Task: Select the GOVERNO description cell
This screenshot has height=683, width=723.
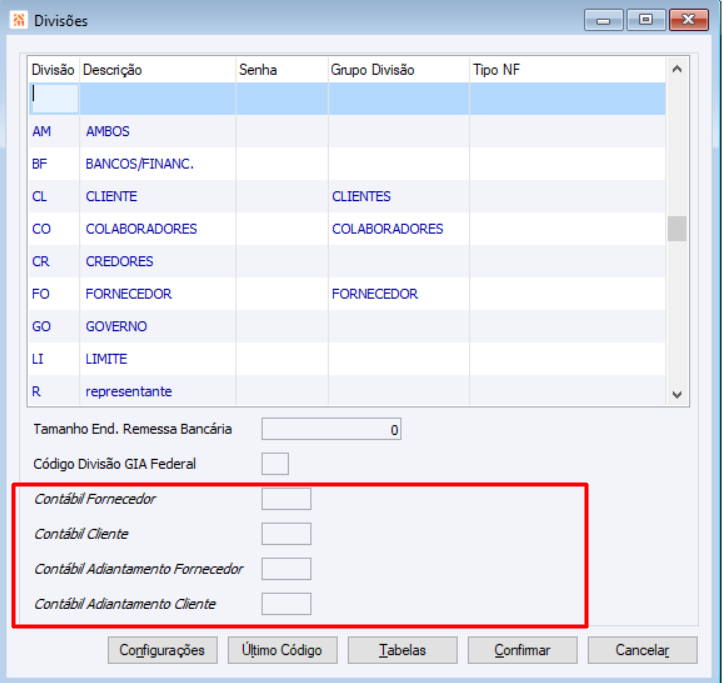Action: pos(157,327)
